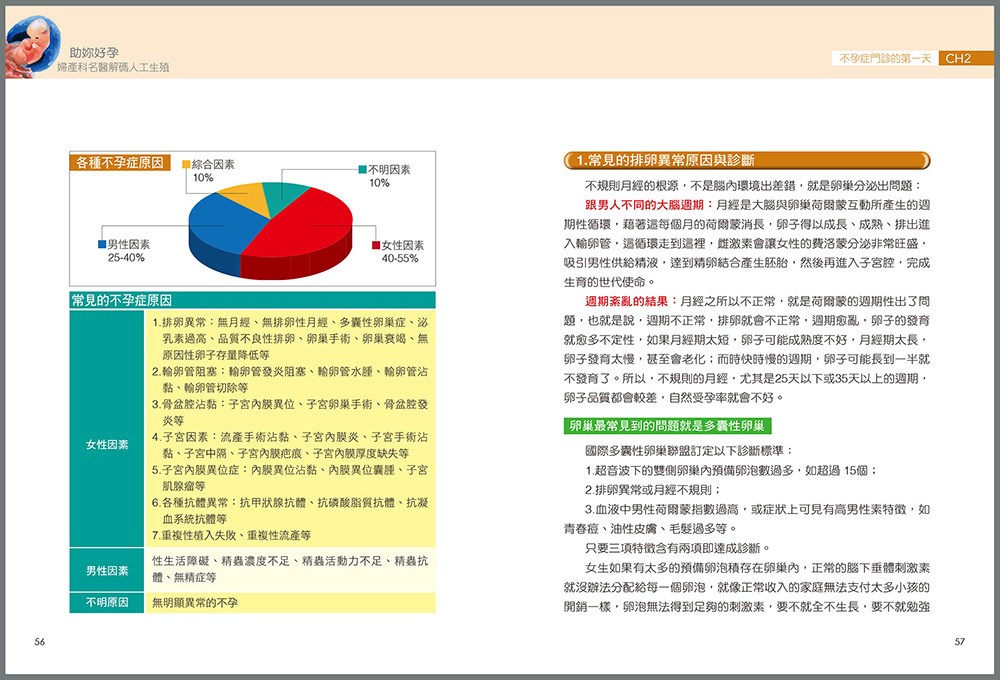The image size is (1000, 680).
Task: Click the criterion starting "3.血液中男性荷爾蒙指數過高"
Action: 747,519
